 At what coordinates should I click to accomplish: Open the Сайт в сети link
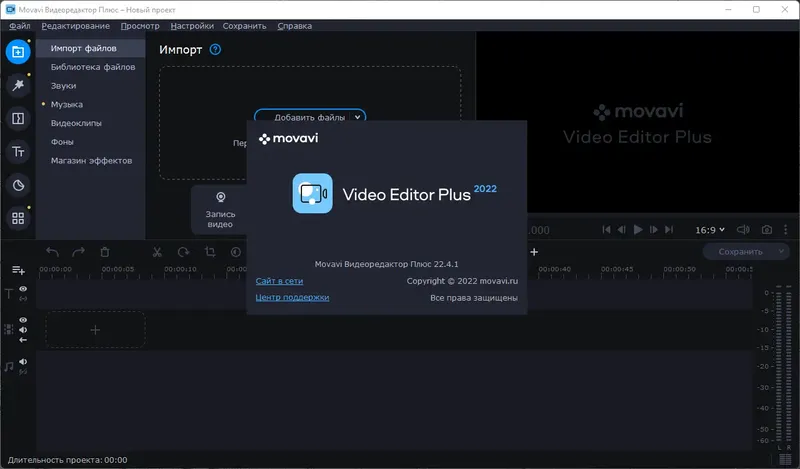[279, 281]
